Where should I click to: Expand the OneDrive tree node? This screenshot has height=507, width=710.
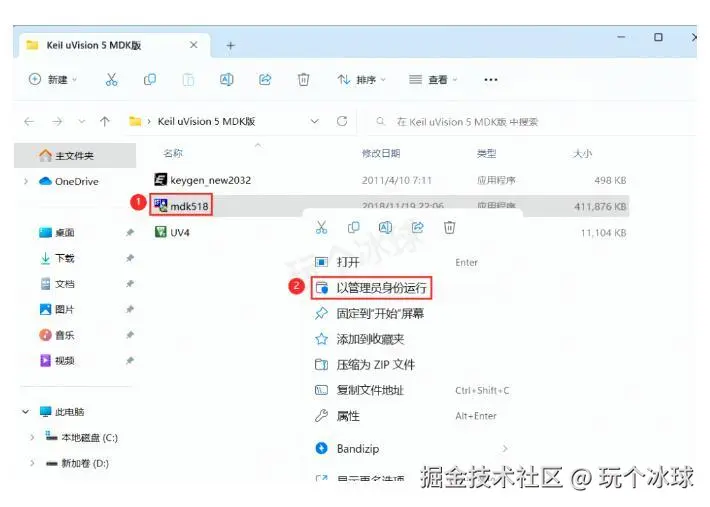26,182
